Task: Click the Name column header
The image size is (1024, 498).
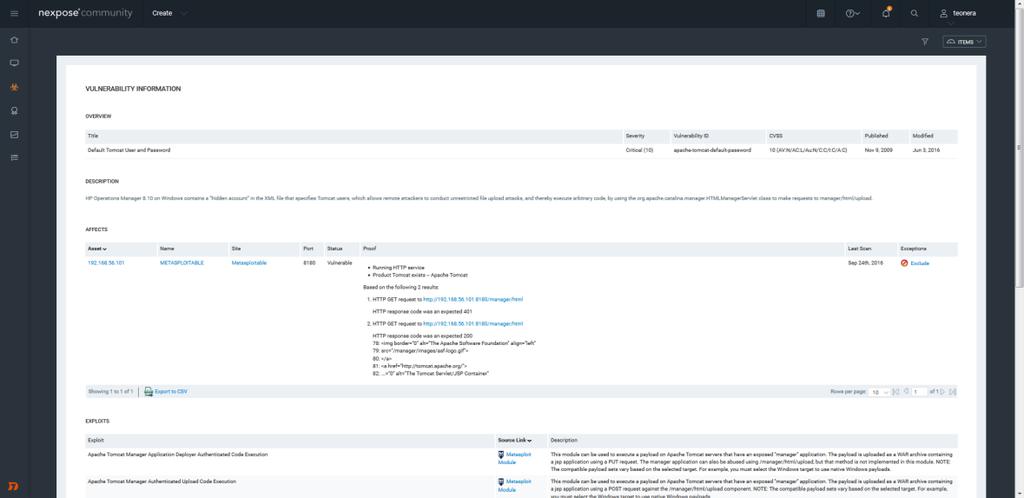Action: pyautogui.click(x=167, y=249)
